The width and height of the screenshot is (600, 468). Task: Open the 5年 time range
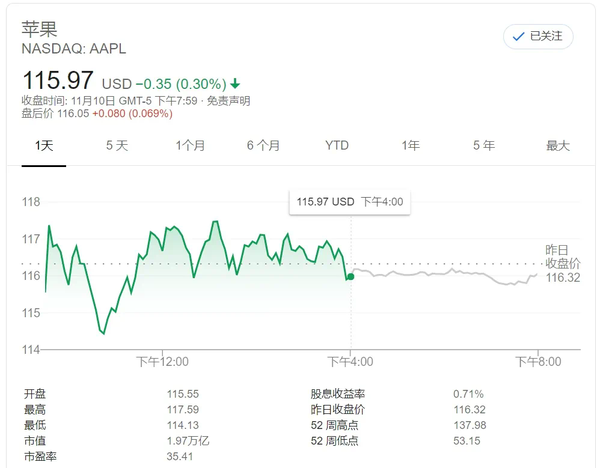point(484,145)
